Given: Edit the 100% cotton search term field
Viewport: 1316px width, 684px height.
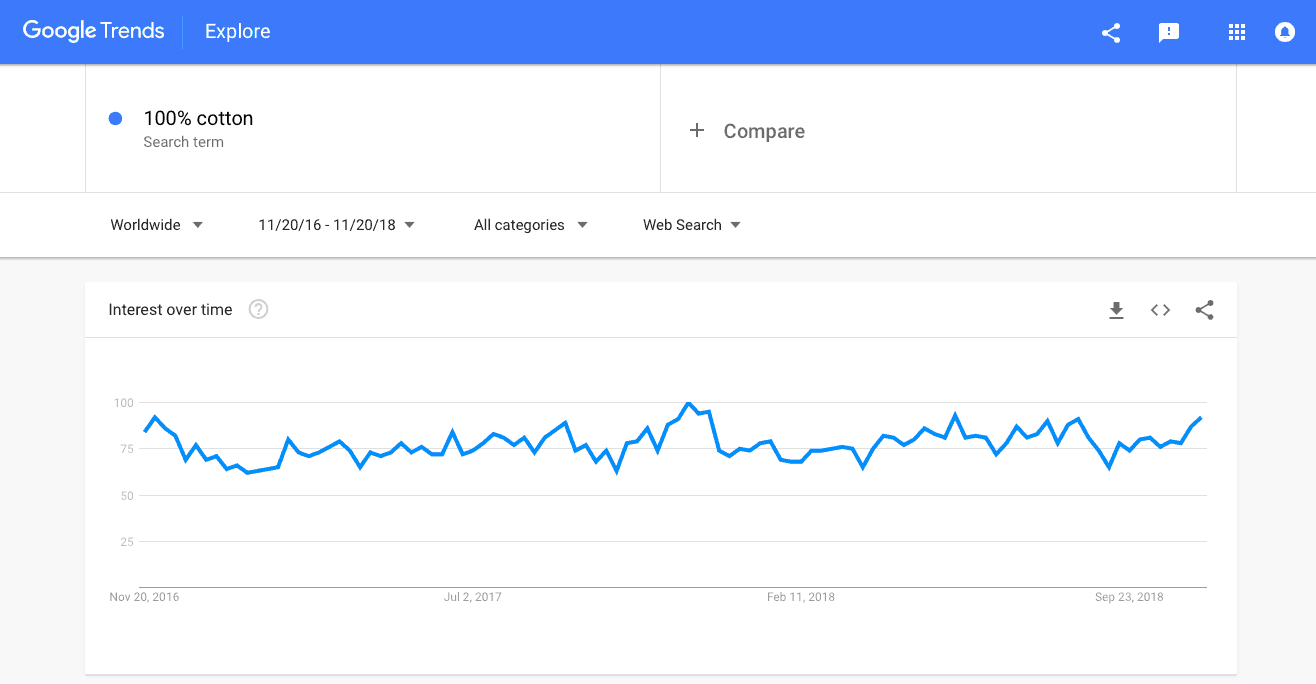Looking at the screenshot, I should coord(373,128).
